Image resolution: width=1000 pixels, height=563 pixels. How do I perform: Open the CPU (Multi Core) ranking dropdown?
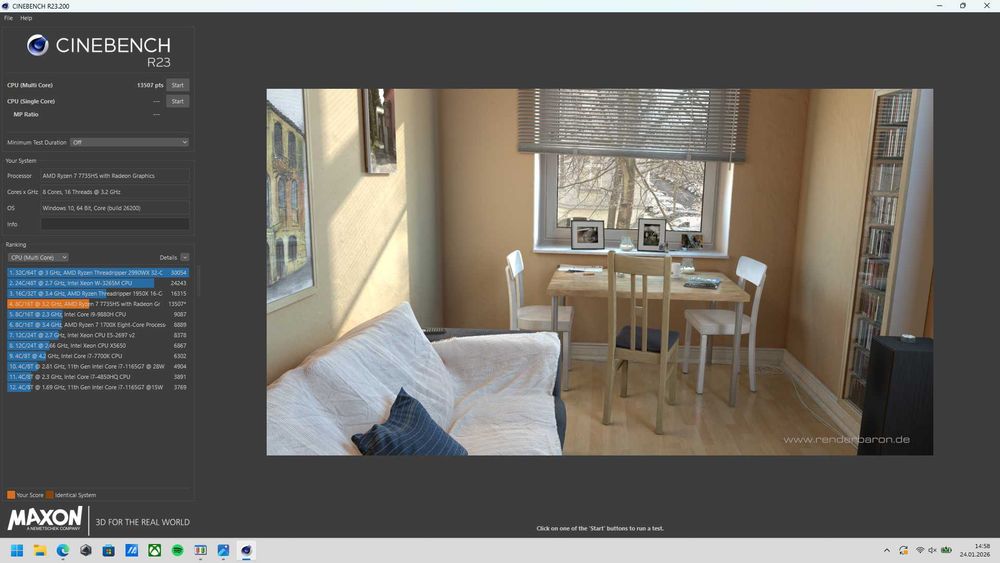[38, 258]
